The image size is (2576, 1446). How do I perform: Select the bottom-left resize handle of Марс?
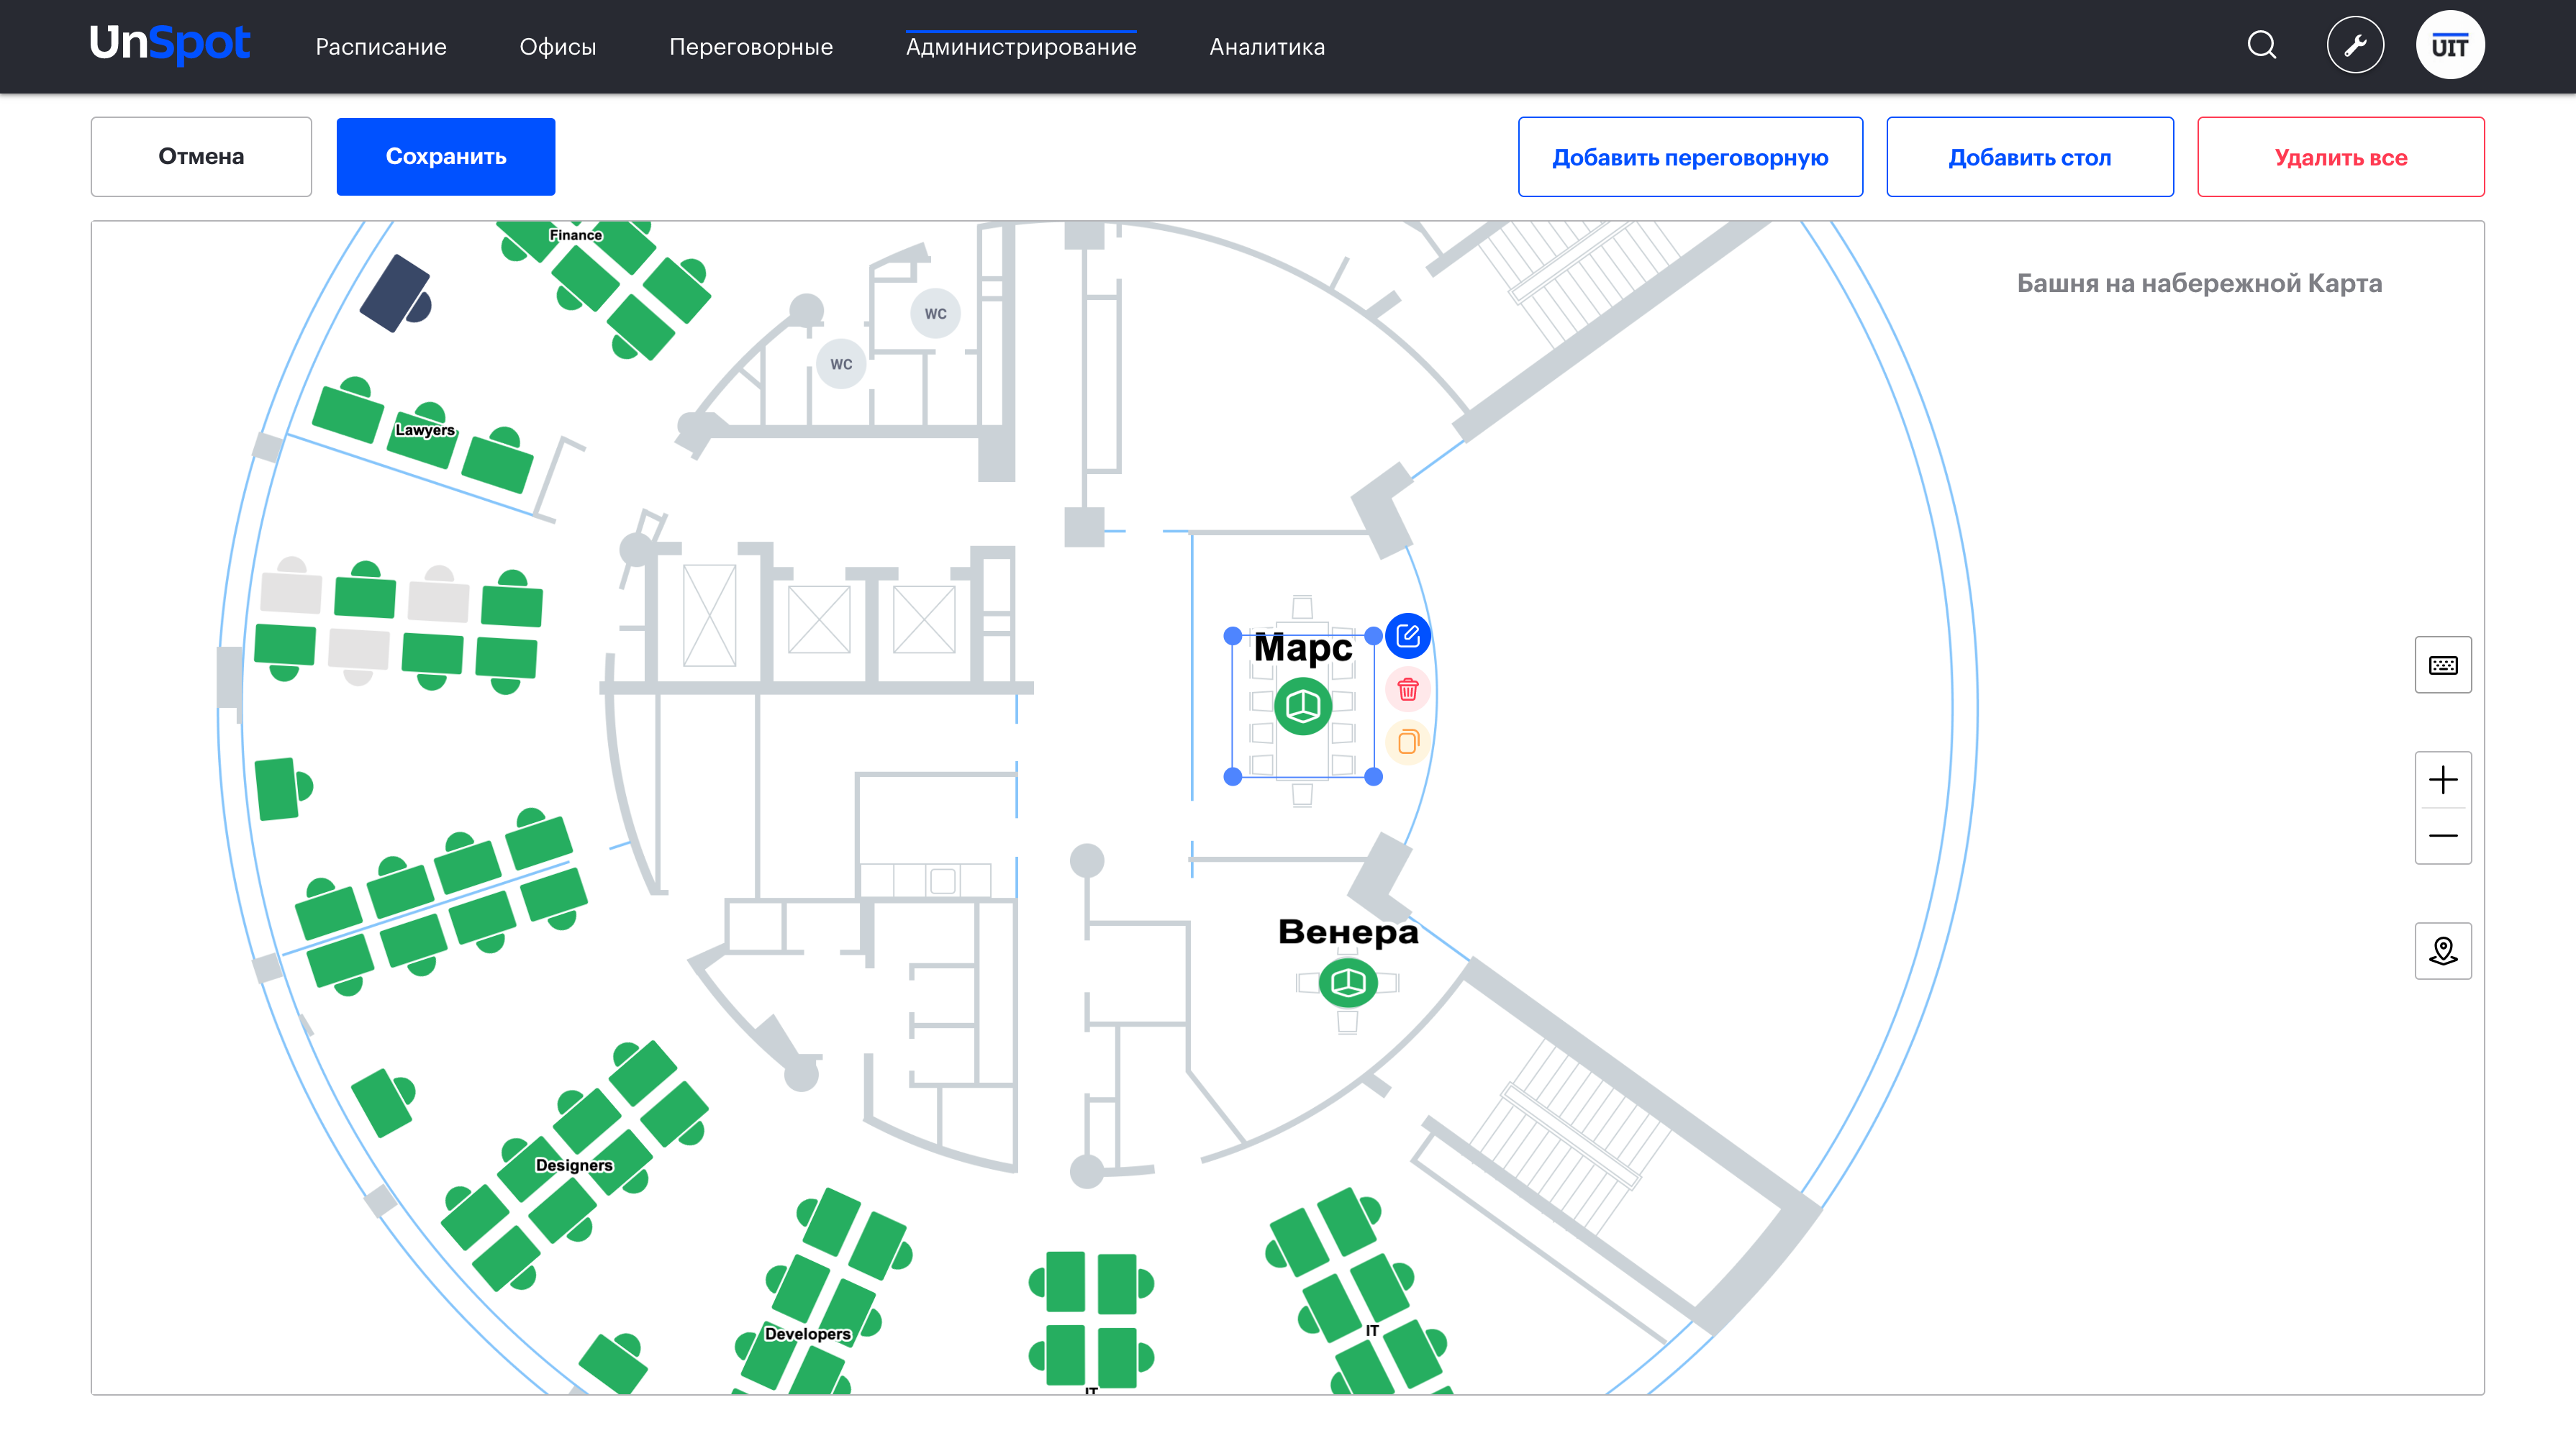1233,777
